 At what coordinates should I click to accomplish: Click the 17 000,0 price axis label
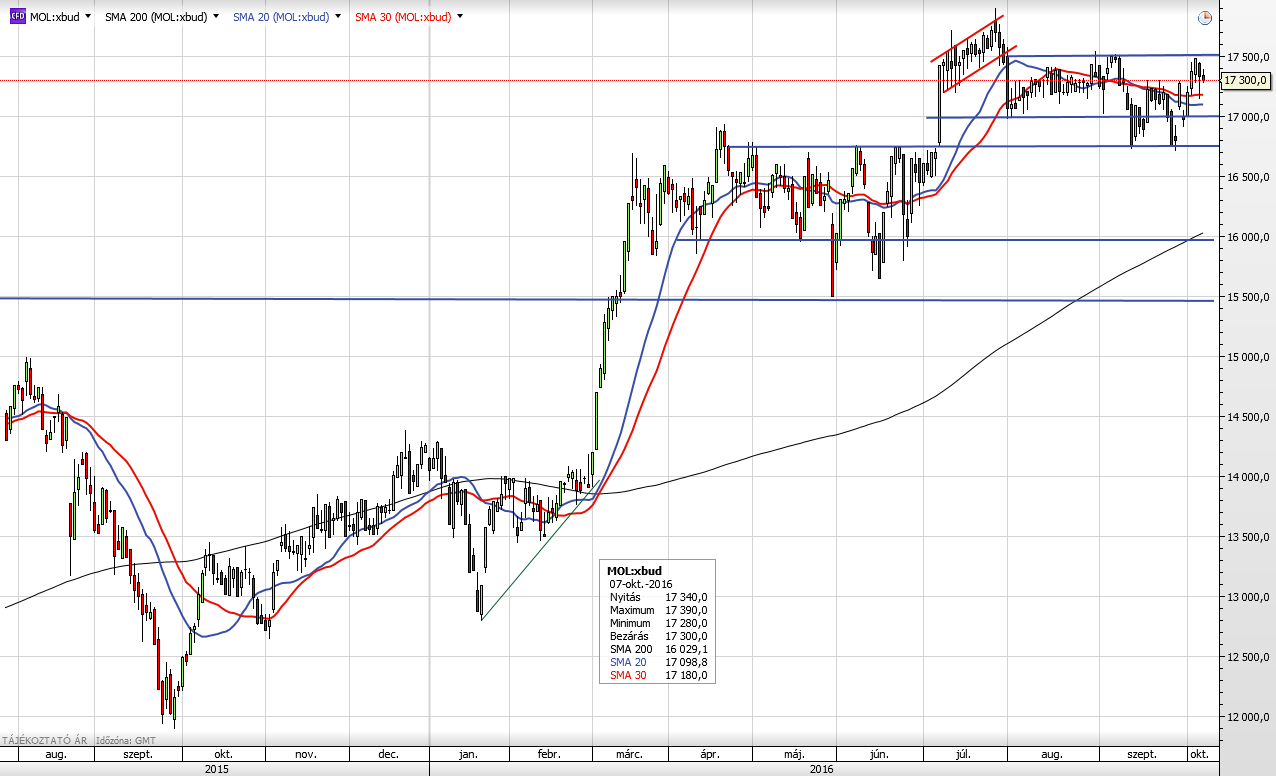[x=1247, y=117]
